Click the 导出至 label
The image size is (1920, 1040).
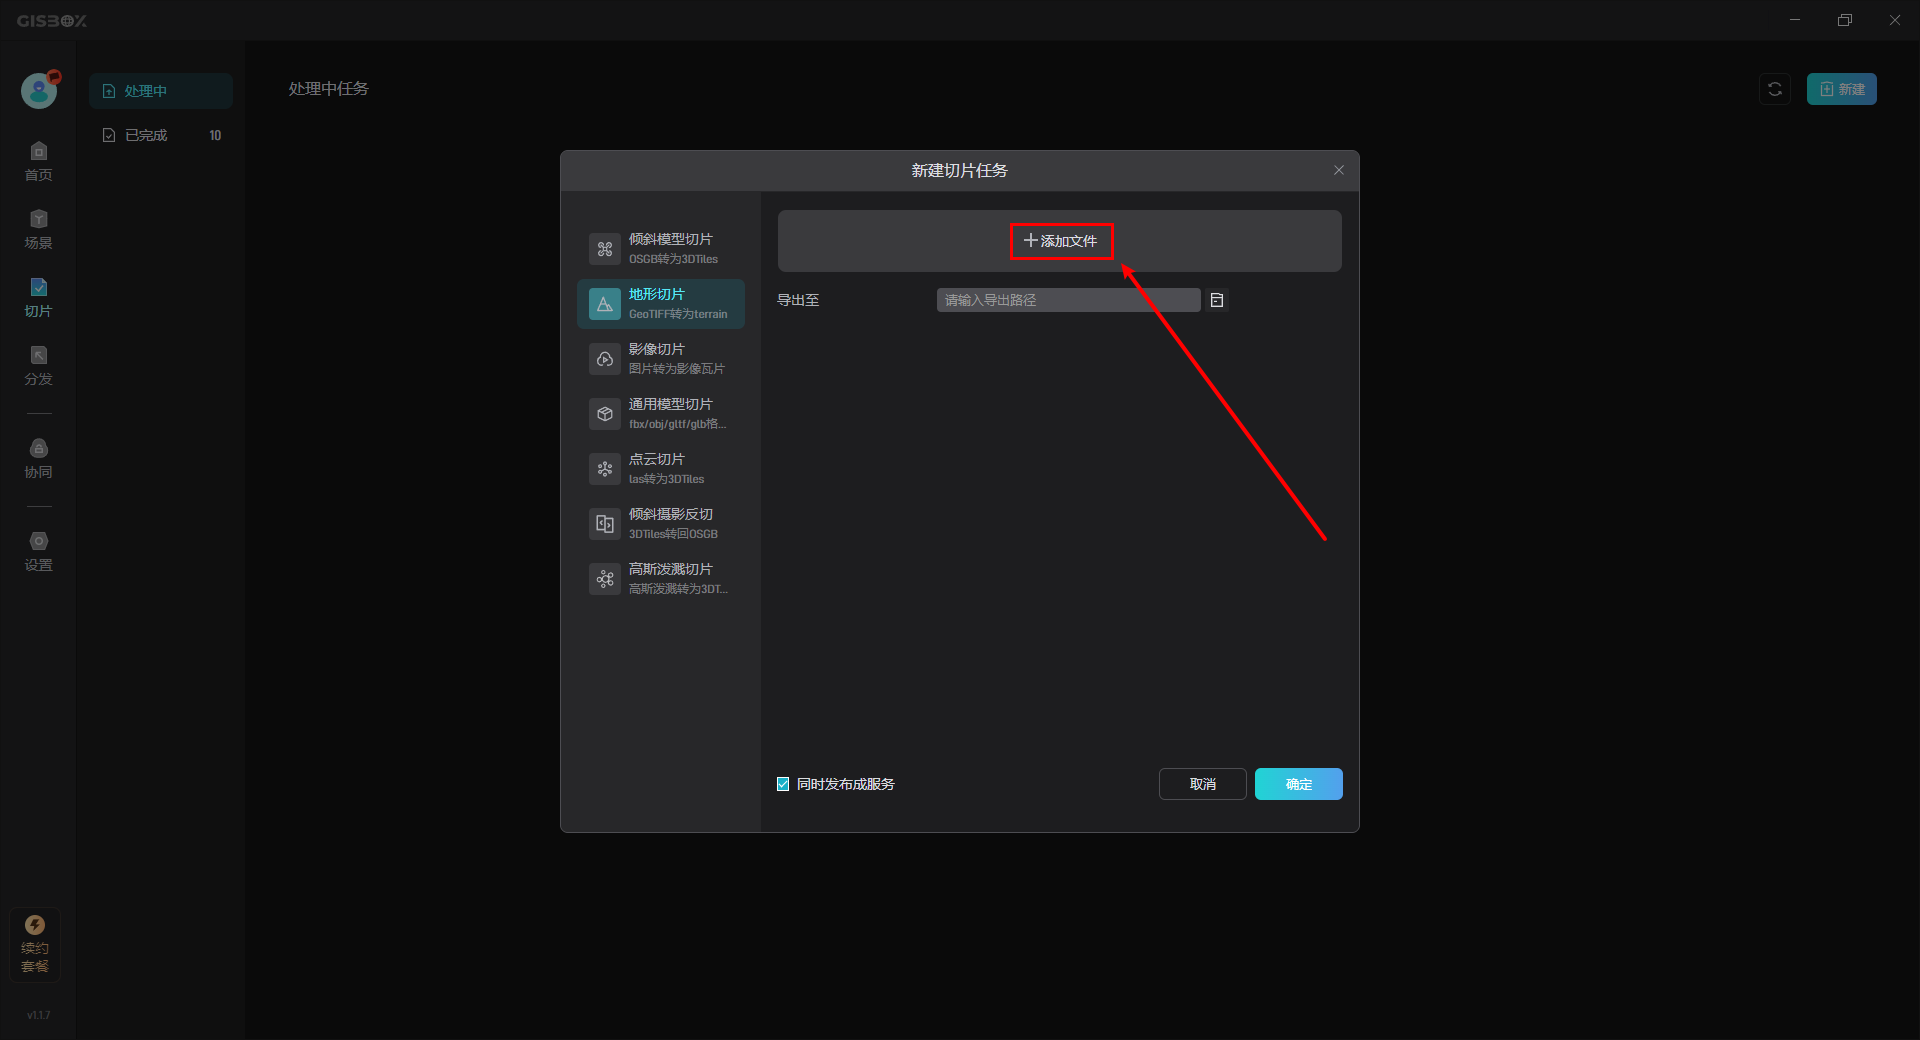pos(798,300)
